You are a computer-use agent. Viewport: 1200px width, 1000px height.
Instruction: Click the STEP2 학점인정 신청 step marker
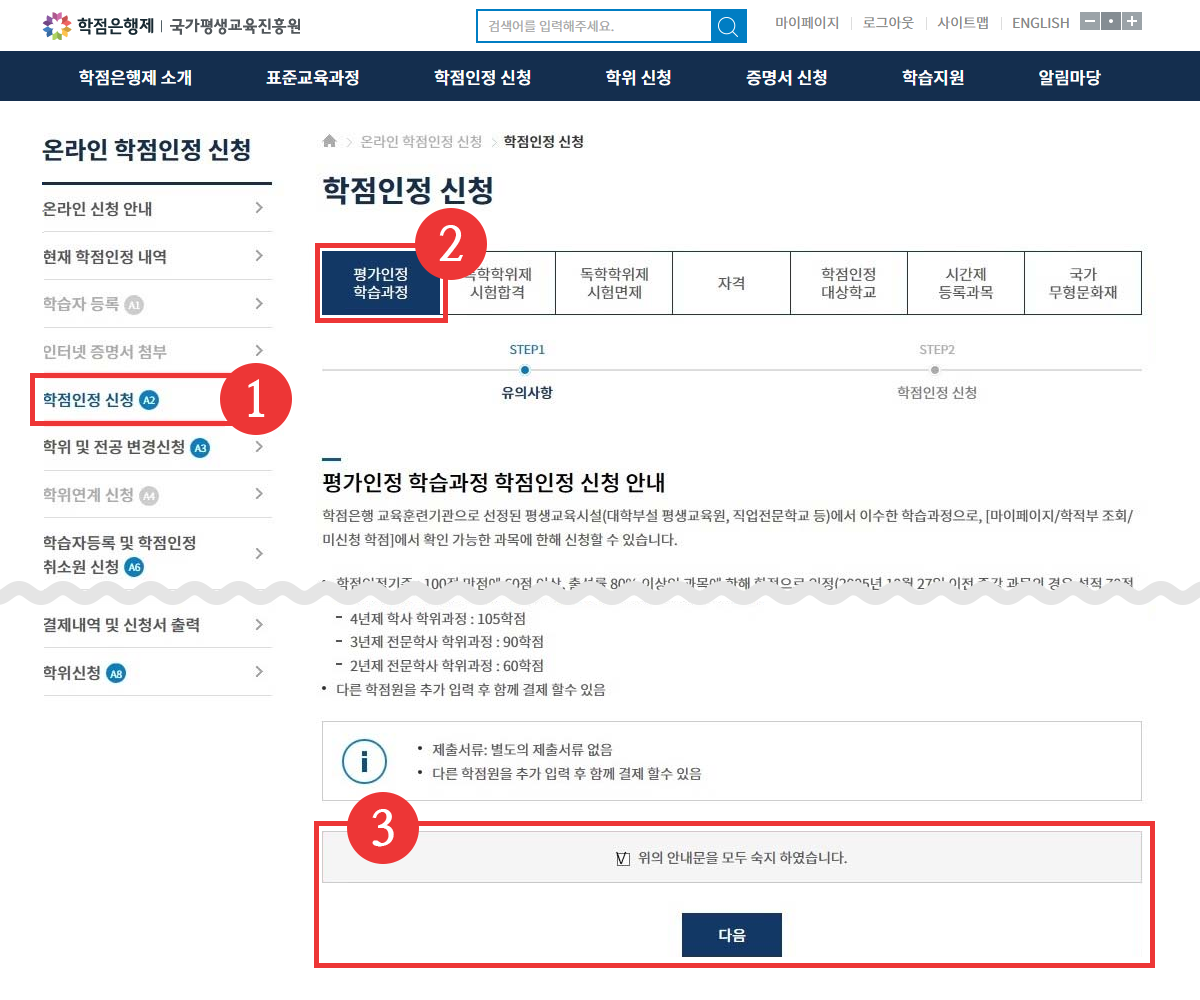click(x=936, y=370)
